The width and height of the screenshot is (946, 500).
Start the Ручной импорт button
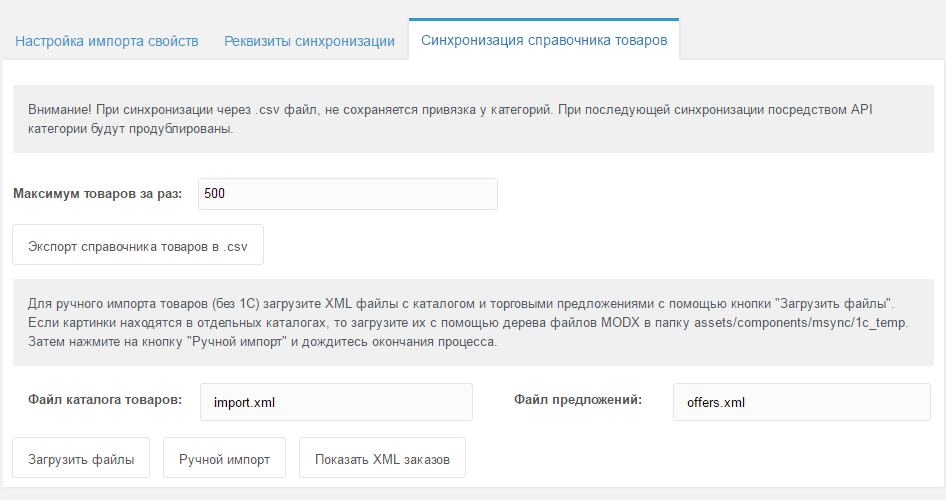(x=224, y=458)
